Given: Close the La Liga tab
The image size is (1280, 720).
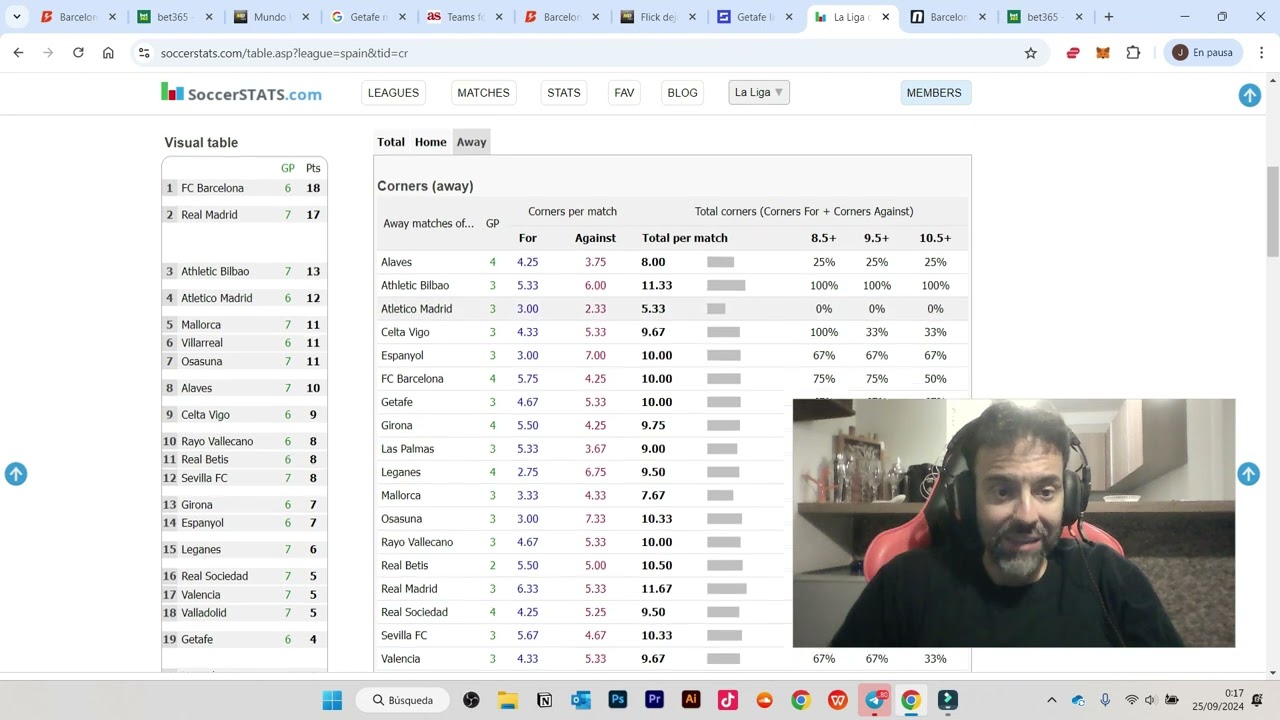Looking at the screenshot, I should 885,17.
